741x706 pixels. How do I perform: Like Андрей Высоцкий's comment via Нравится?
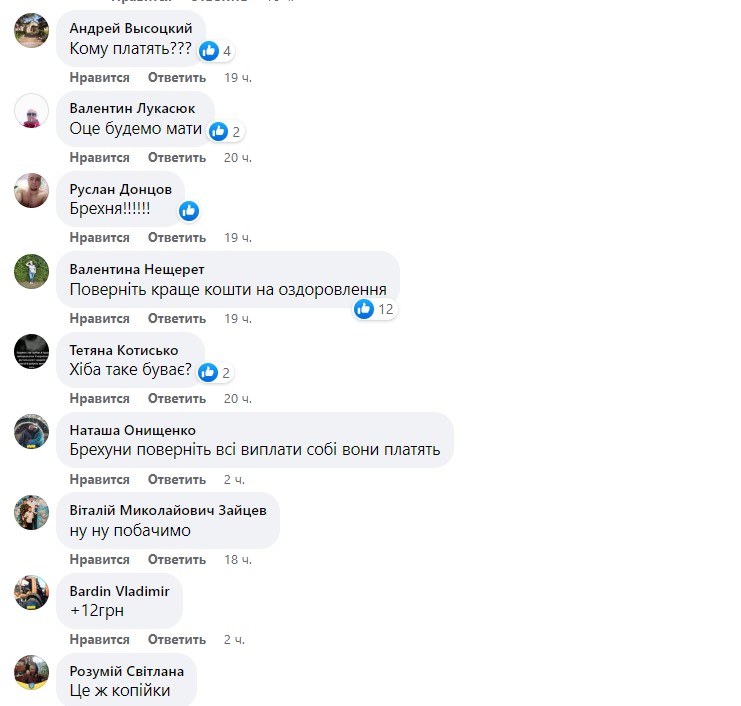coord(99,77)
